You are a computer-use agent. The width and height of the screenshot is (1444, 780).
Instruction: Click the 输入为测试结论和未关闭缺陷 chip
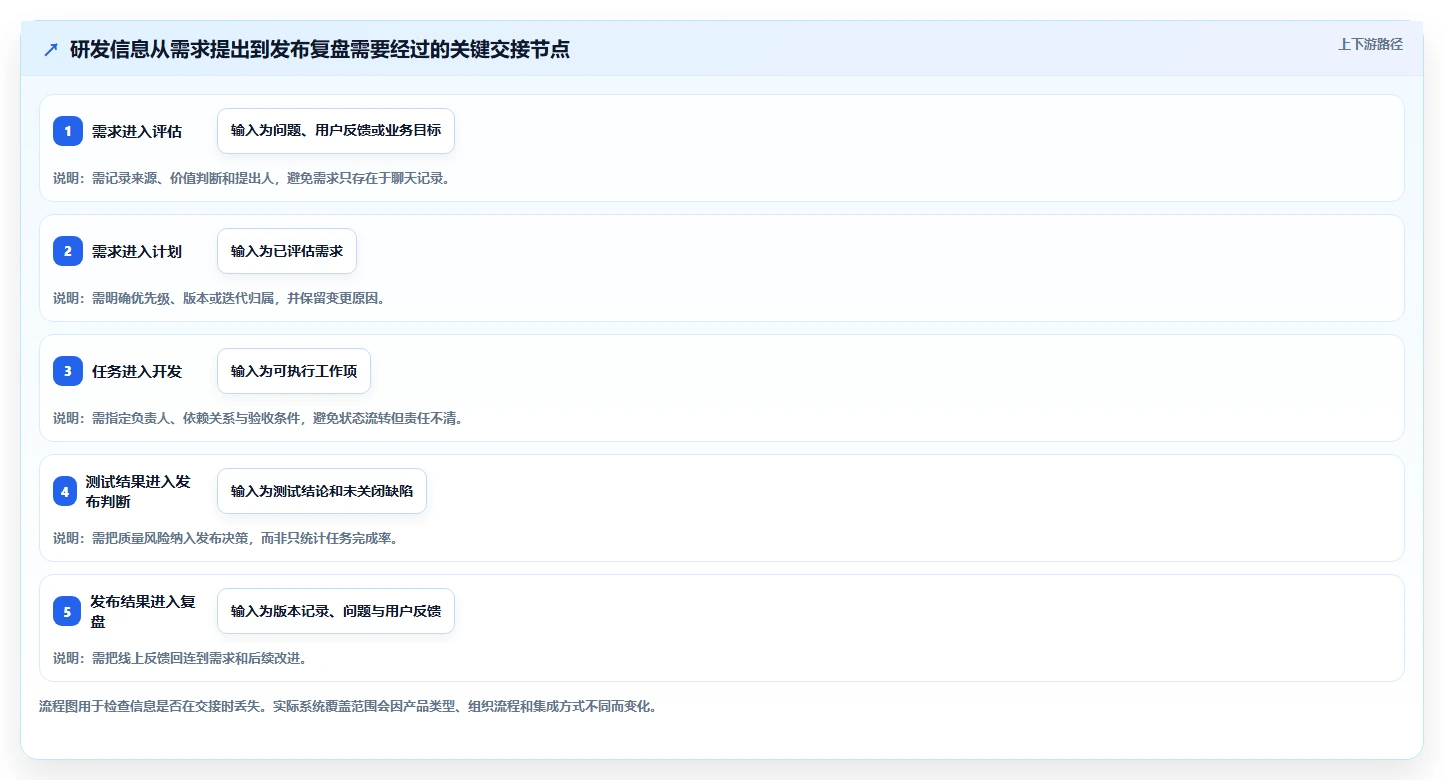[322, 491]
